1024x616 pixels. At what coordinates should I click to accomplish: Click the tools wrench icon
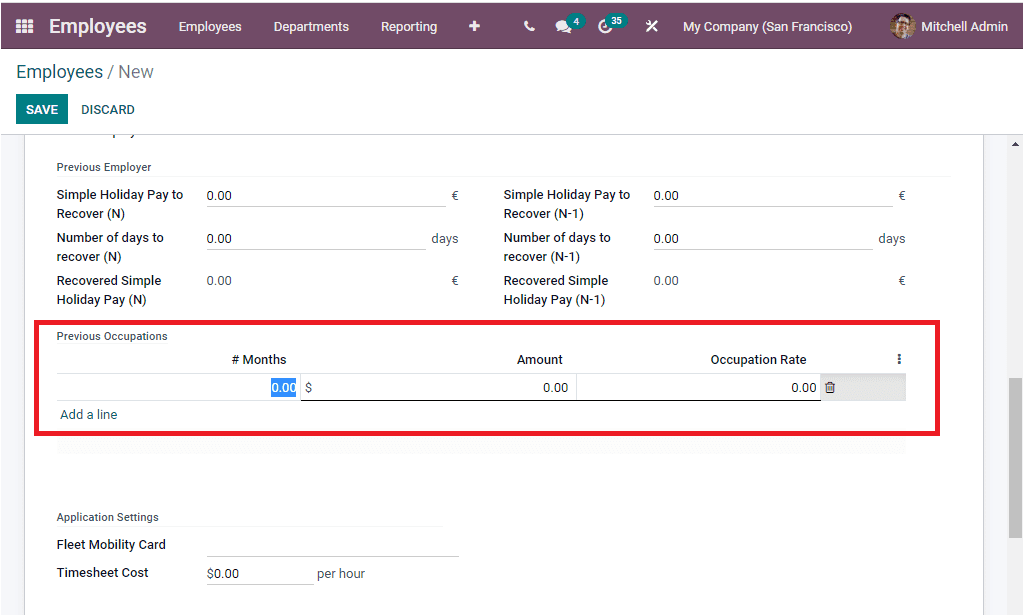tap(652, 26)
